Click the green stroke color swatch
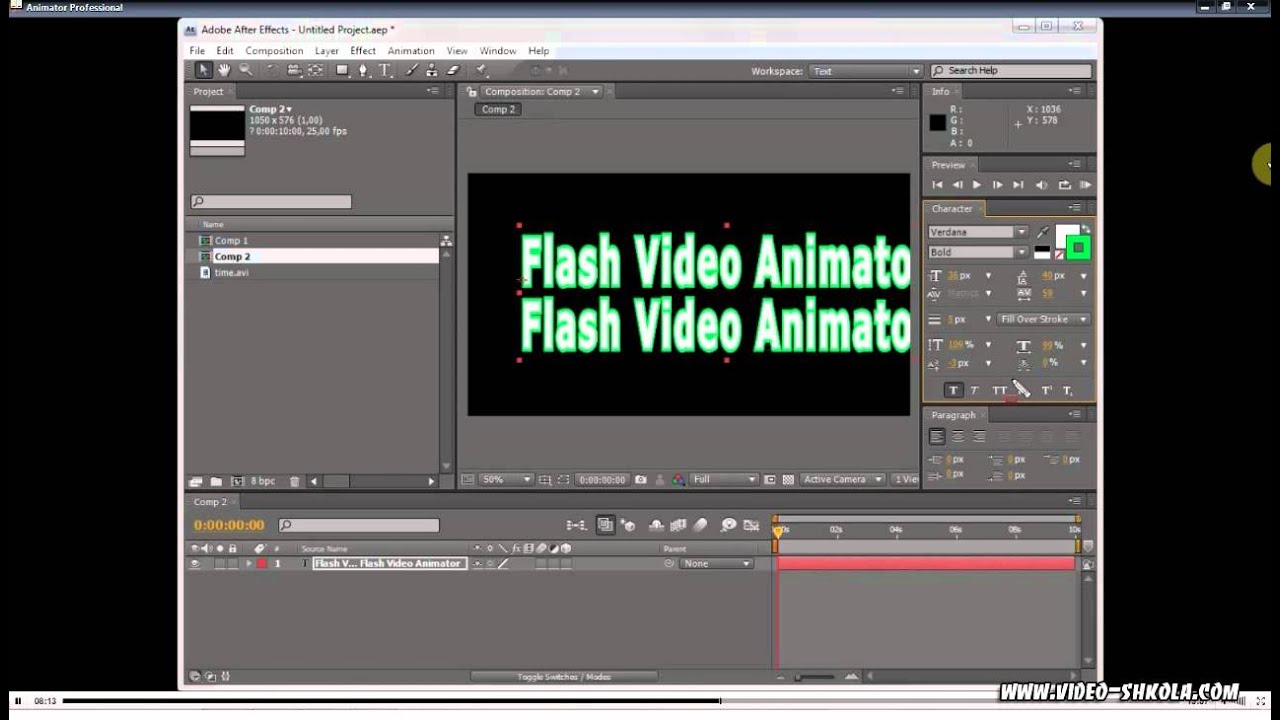The height and width of the screenshot is (720, 1280). click(1078, 247)
